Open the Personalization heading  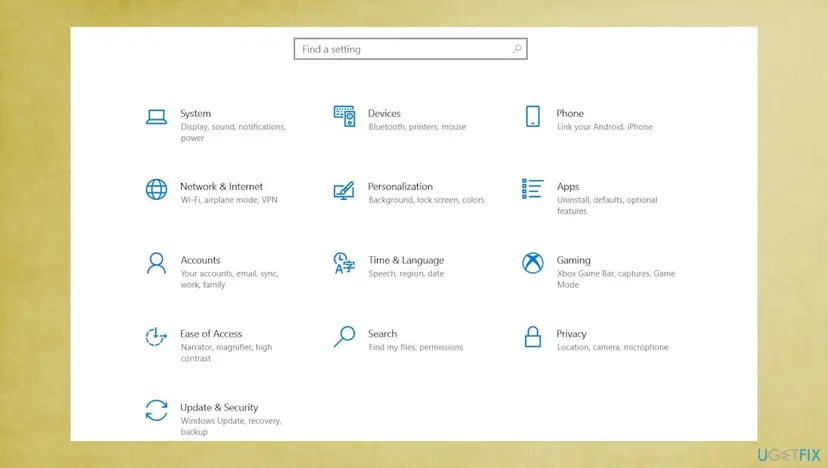400,186
